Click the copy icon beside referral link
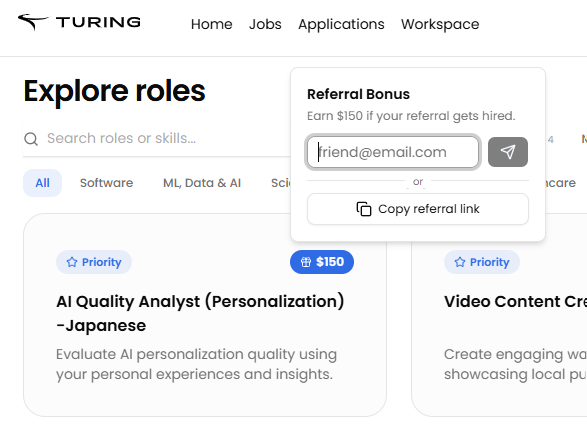The width and height of the screenshot is (587, 437). coord(364,209)
